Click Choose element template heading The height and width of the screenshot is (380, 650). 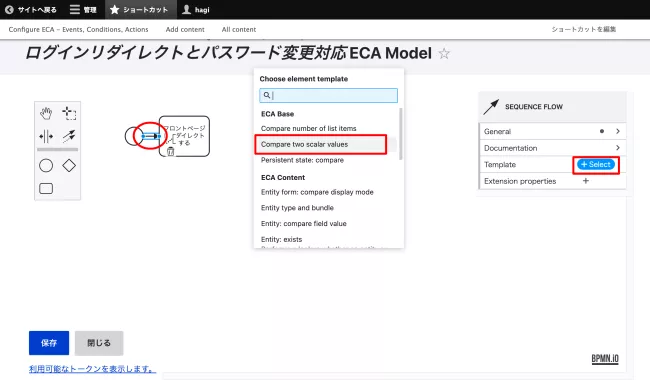[x=303, y=79]
